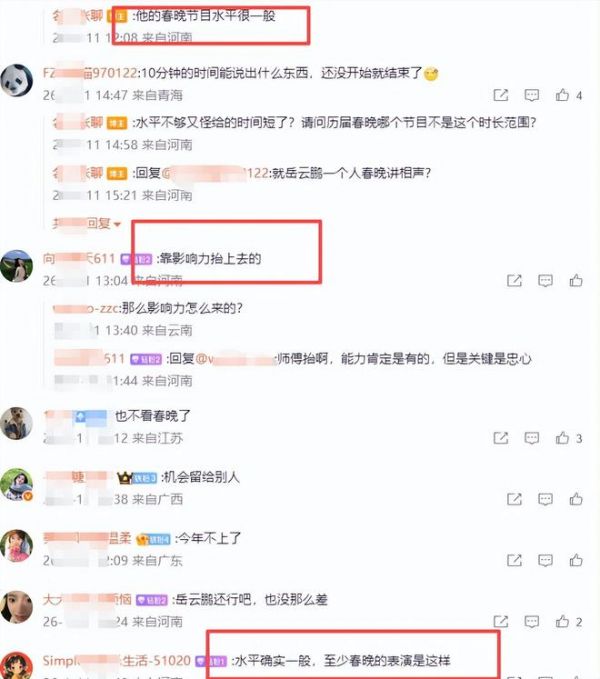Share the 10分钟的时间 comment from 青海
The image size is (600, 679).
pyautogui.click(x=501, y=95)
